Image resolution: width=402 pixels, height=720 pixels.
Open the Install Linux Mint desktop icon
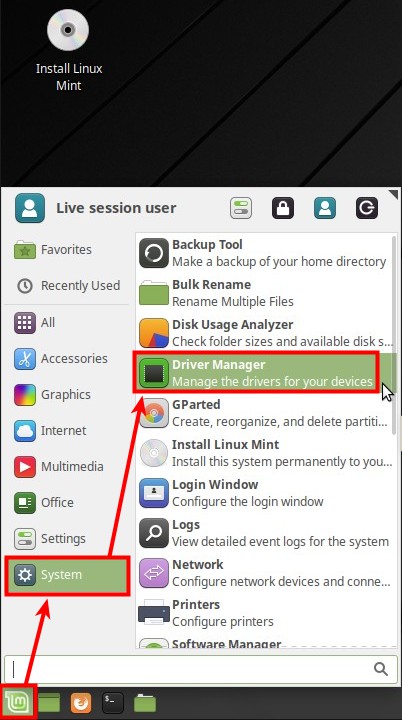coord(68,51)
